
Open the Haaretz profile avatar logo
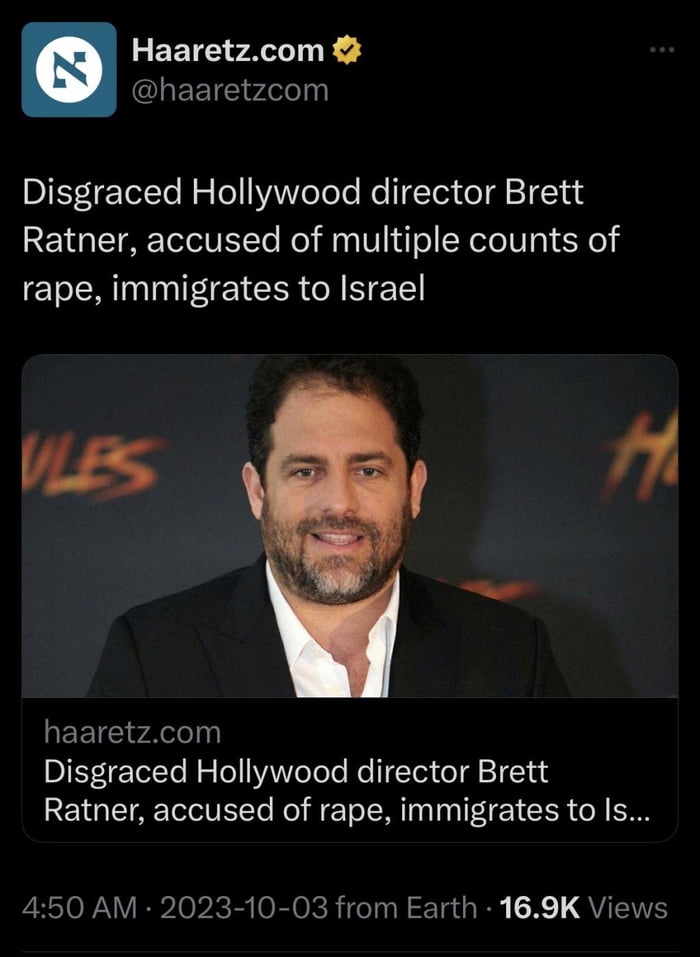point(69,70)
